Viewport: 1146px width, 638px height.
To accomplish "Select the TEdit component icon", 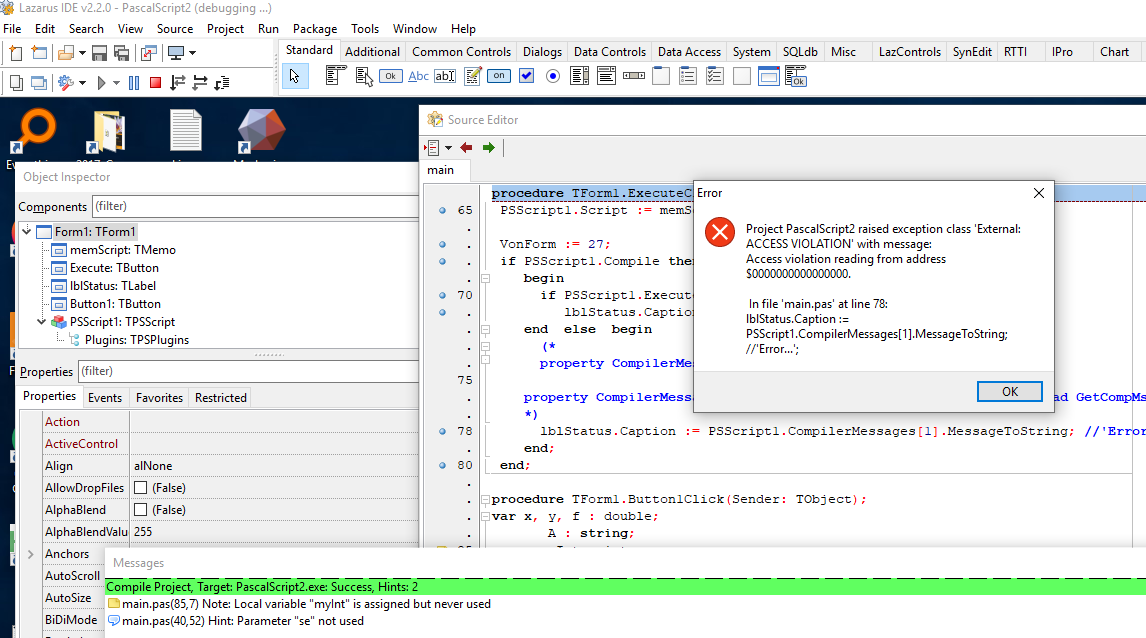I will pos(445,76).
